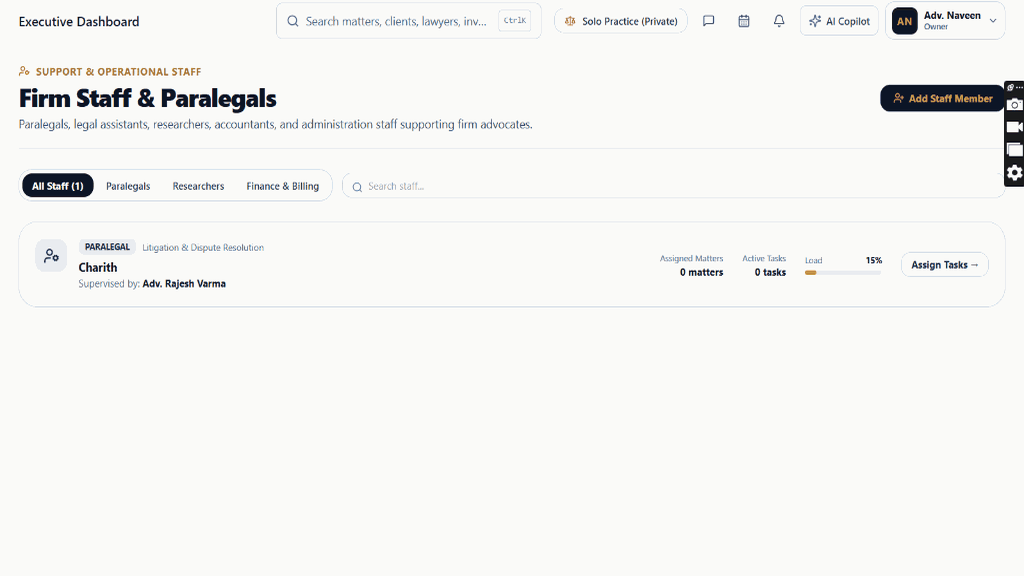Viewport: 1024px width, 576px height.
Task: Click the gallery side panel icon
Action: point(1014,150)
